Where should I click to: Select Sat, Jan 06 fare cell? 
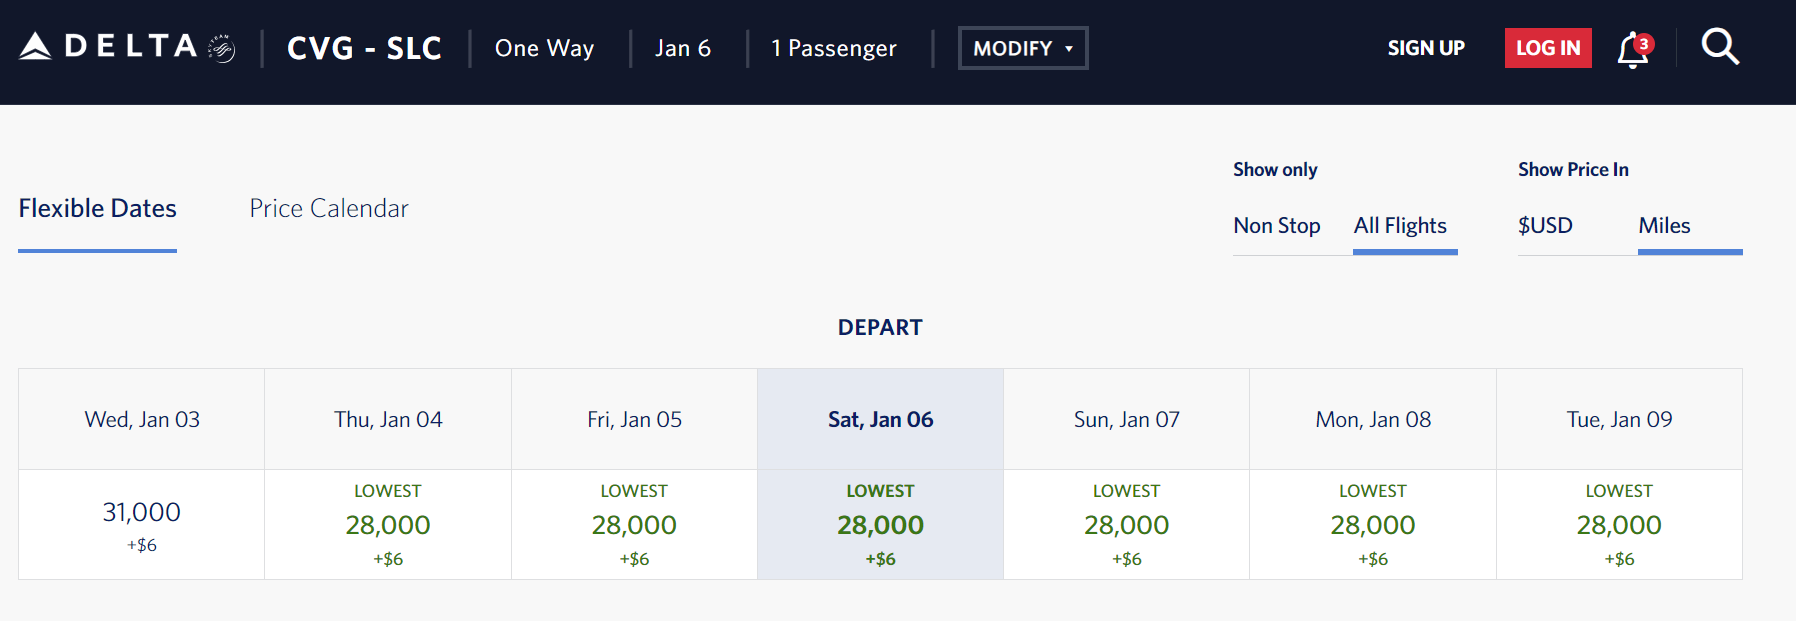coord(880,524)
